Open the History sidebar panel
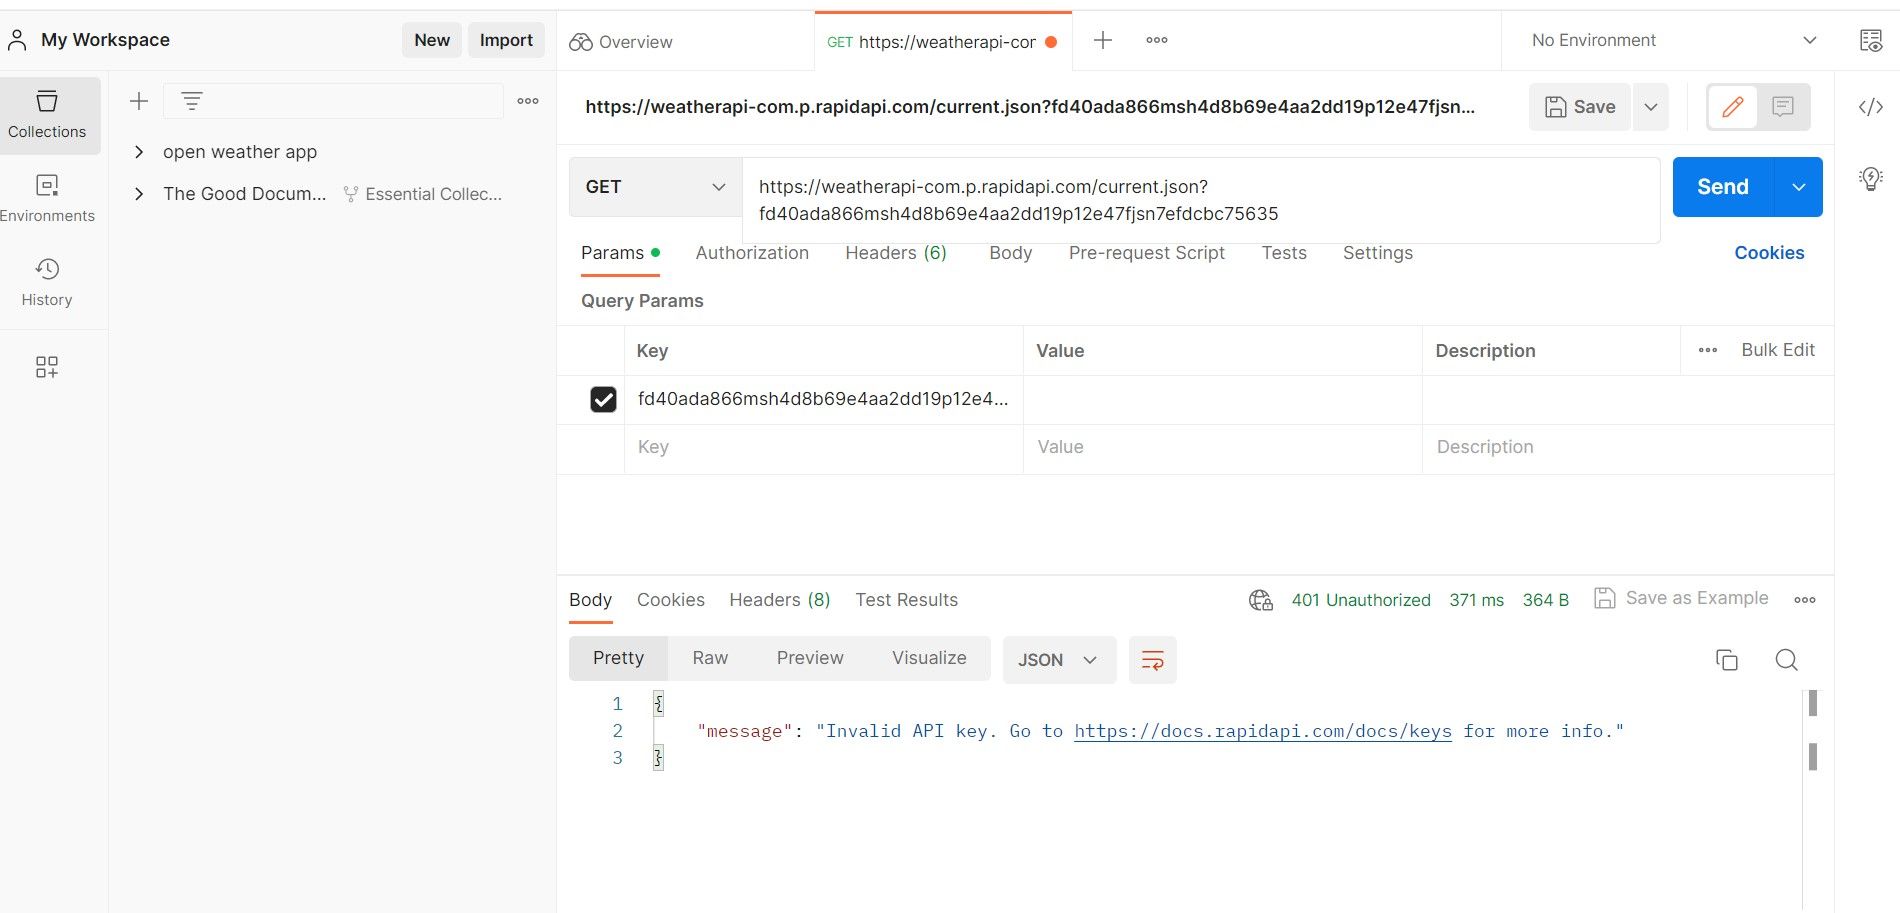The image size is (1900, 913). [x=47, y=282]
